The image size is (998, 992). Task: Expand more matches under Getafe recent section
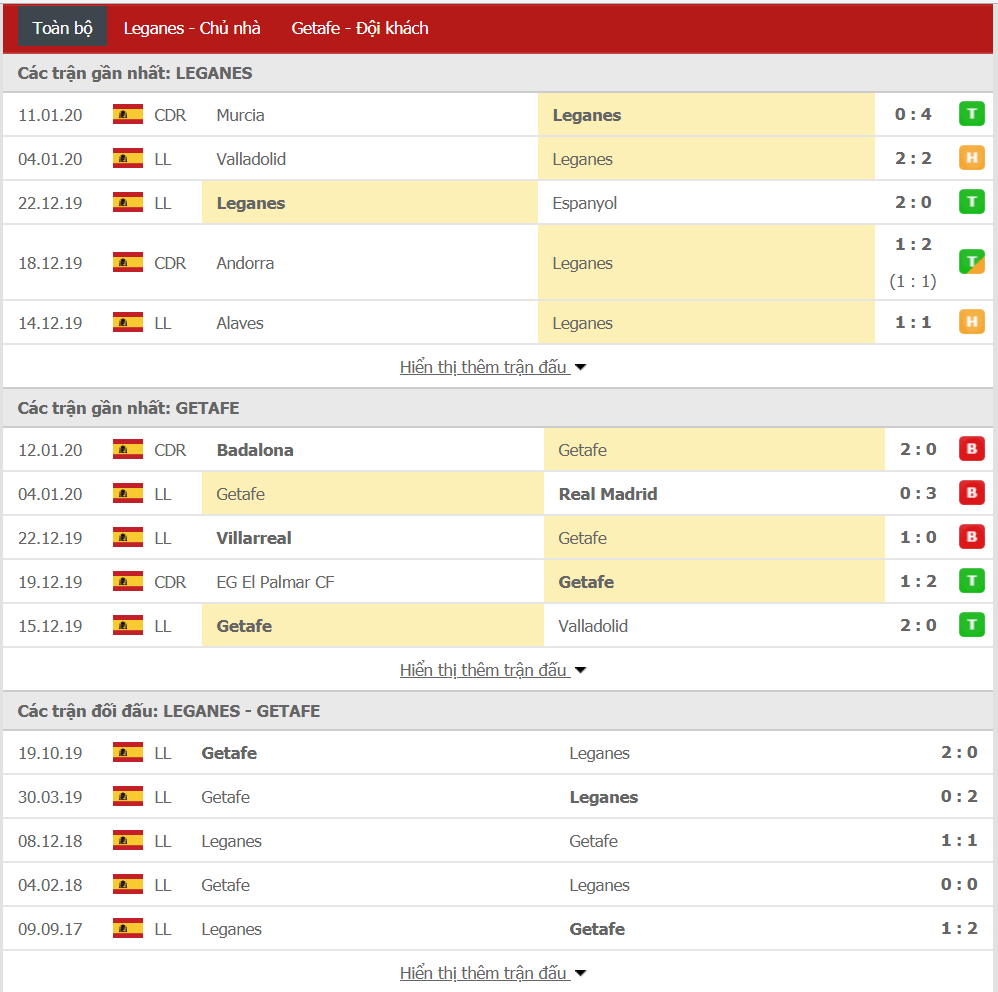493,670
